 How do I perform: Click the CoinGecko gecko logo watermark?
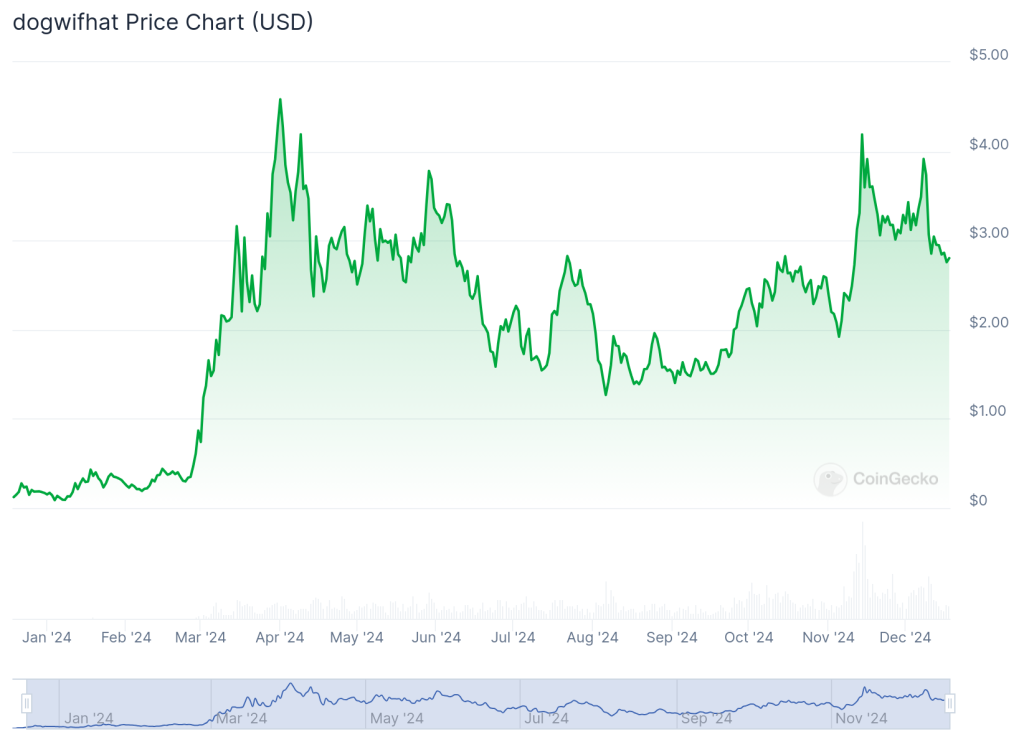pyautogui.click(x=830, y=480)
